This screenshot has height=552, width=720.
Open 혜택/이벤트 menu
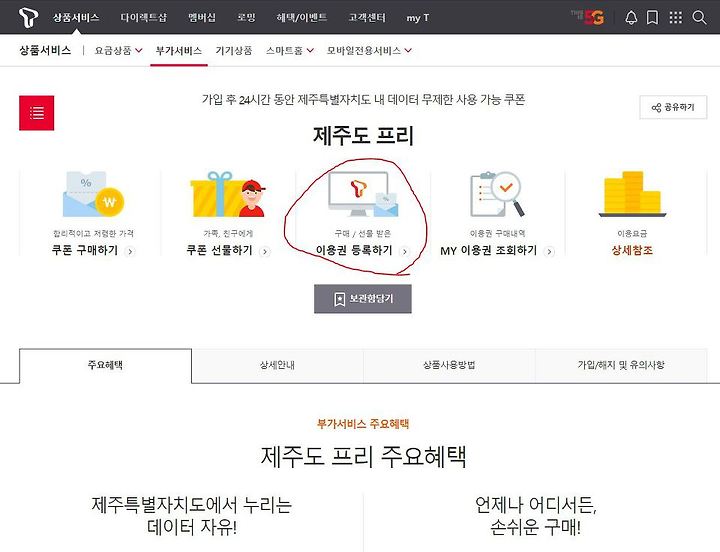302,18
